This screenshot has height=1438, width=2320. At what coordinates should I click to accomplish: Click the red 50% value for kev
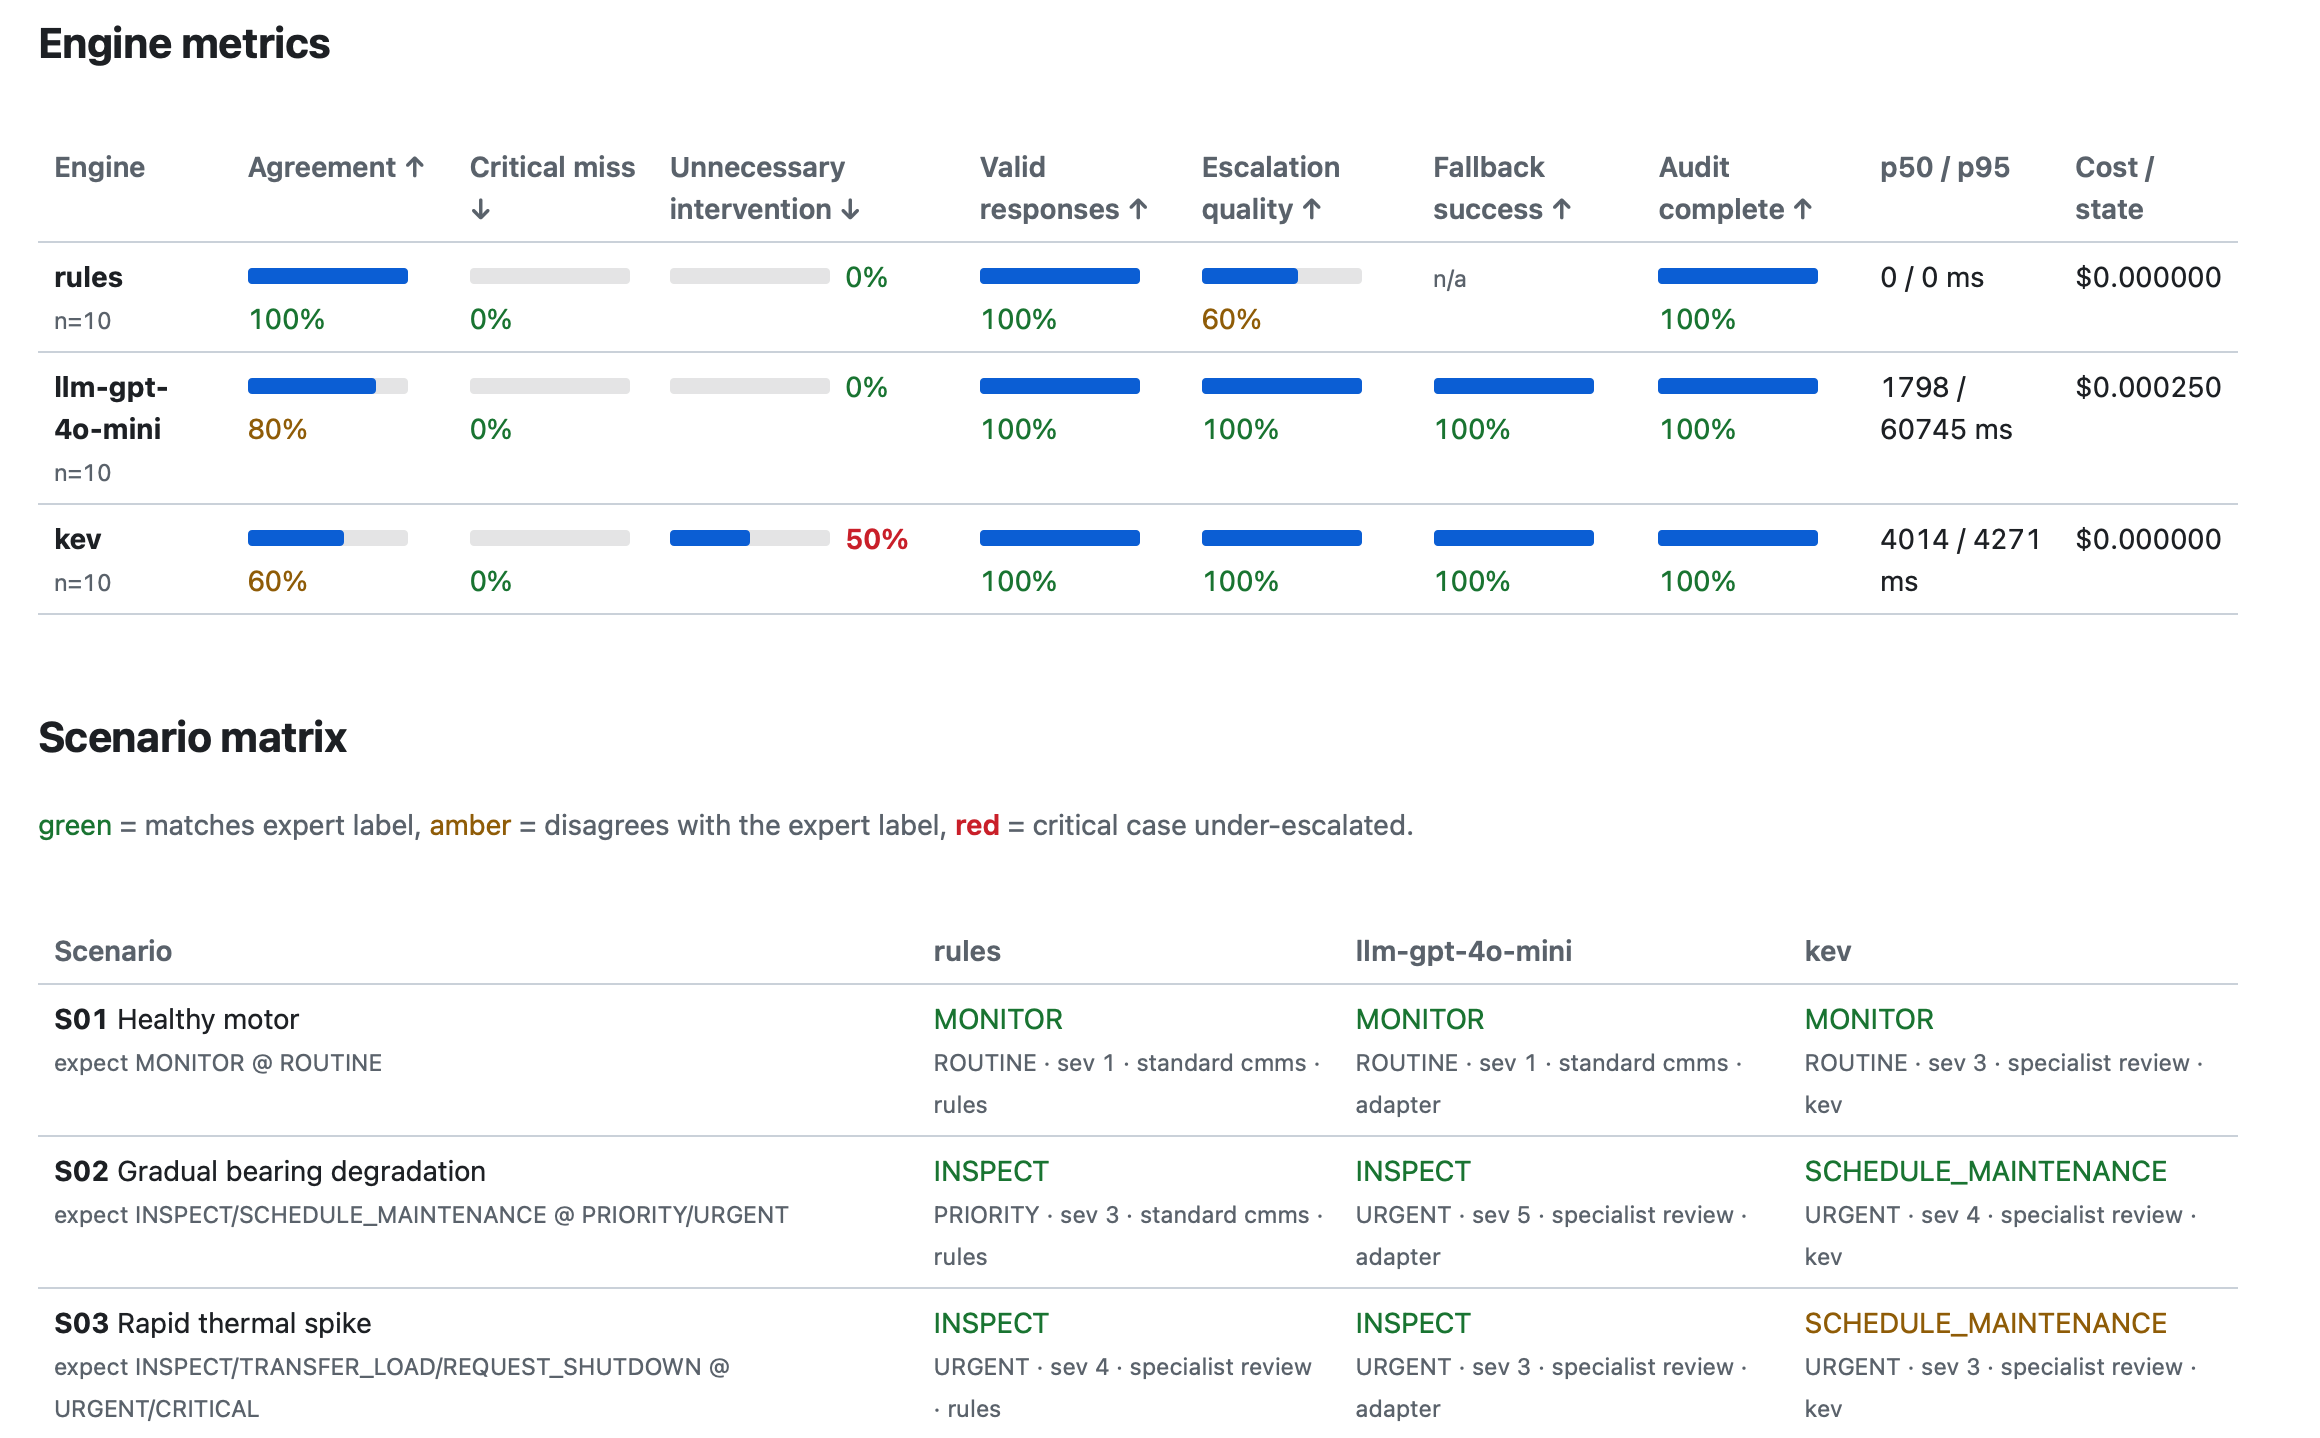click(x=876, y=539)
